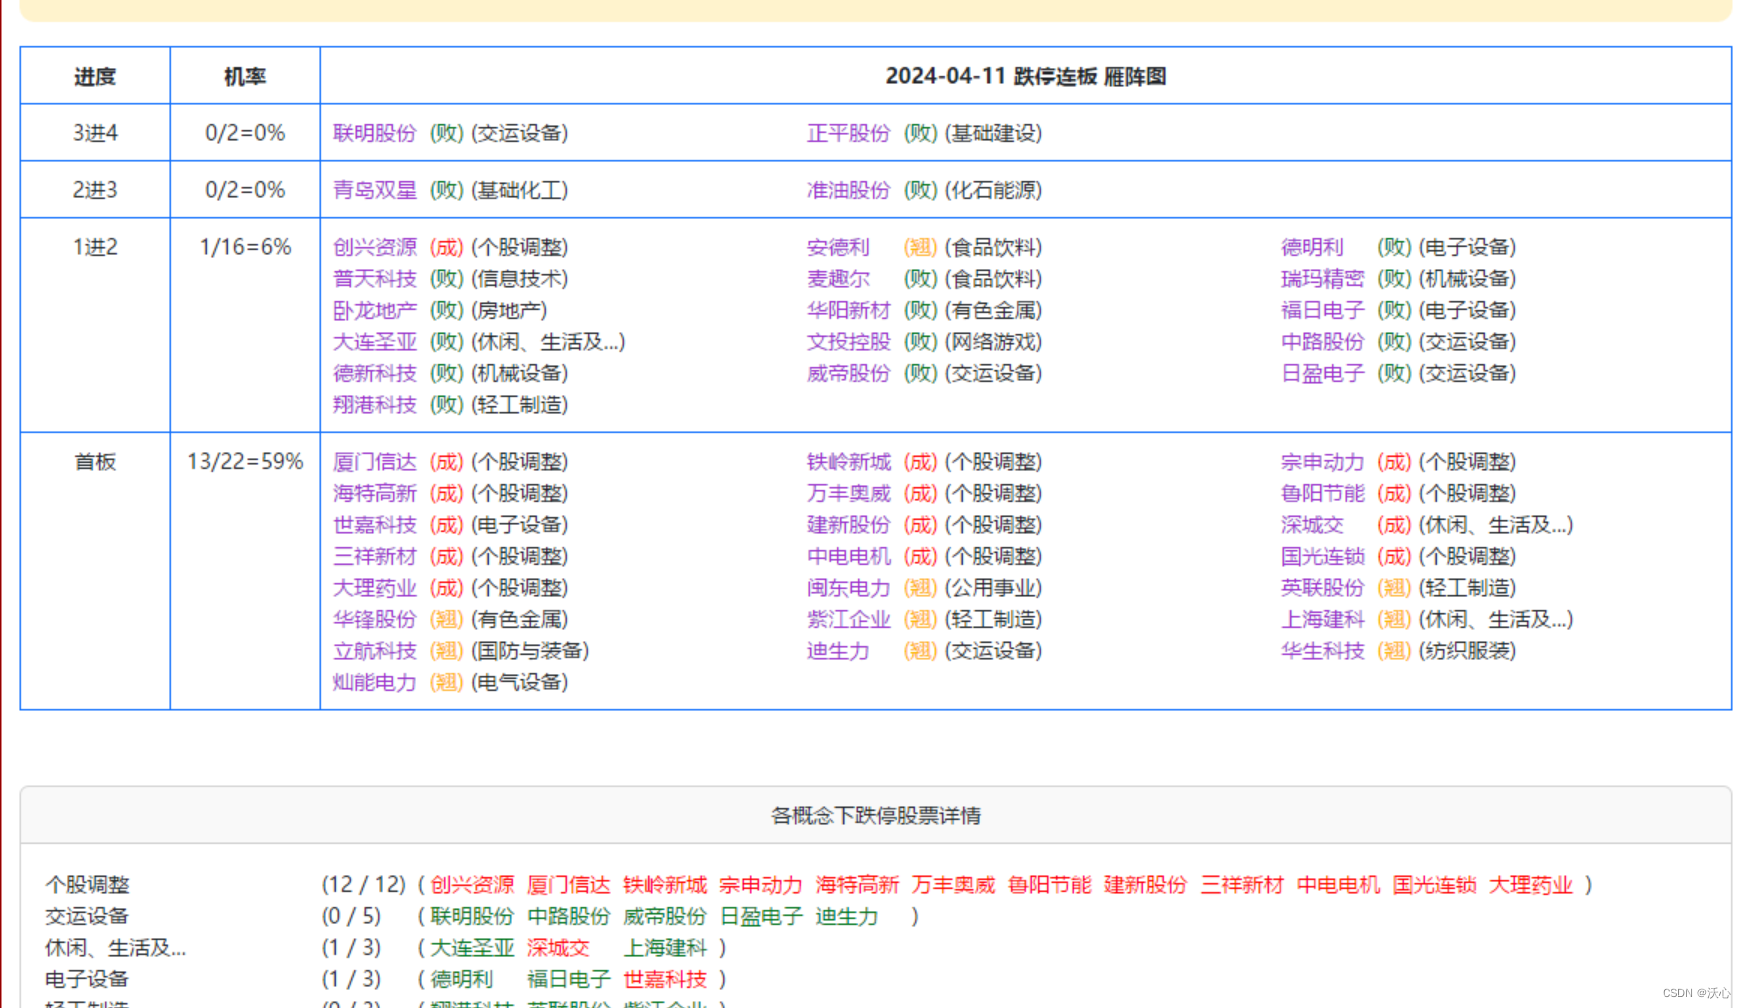The width and height of the screenshot is (1746, 1008).
Task: Click 铁岭新城 in the 首板 table row
Action: 848,462
